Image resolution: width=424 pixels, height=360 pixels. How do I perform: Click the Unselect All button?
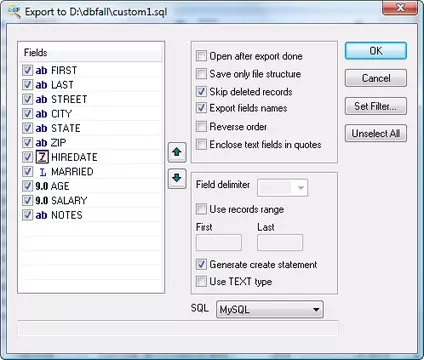point(376,133)
